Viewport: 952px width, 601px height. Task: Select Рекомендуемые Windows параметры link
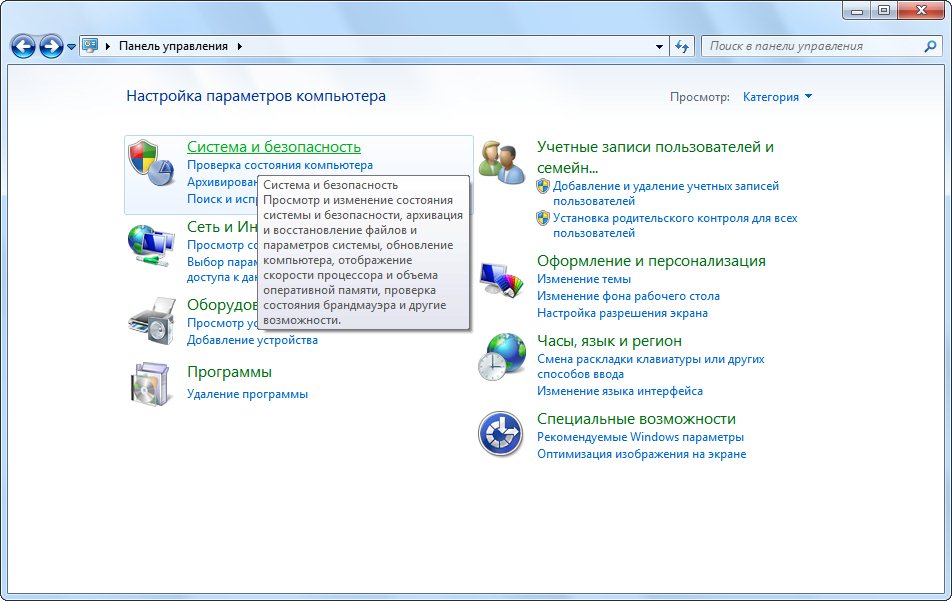(640, 437)
